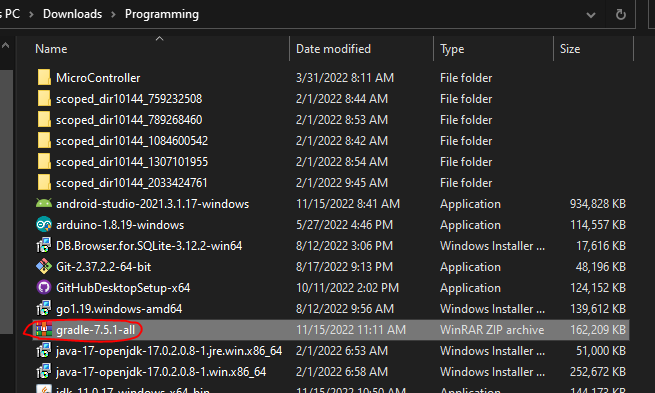655x393 pixels.
Task: Click date 3/31/2022 8:11 AM
Action: pos(345,78)
